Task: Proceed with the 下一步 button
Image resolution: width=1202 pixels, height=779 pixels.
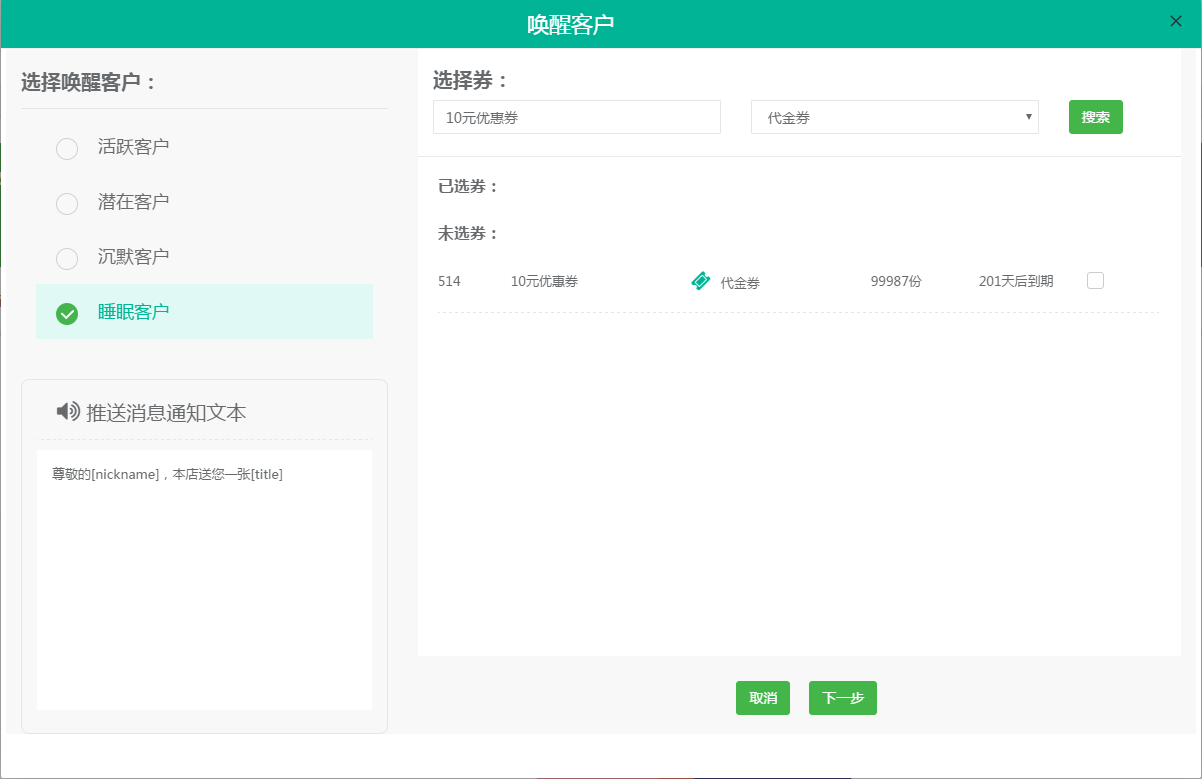Action: 842,698
